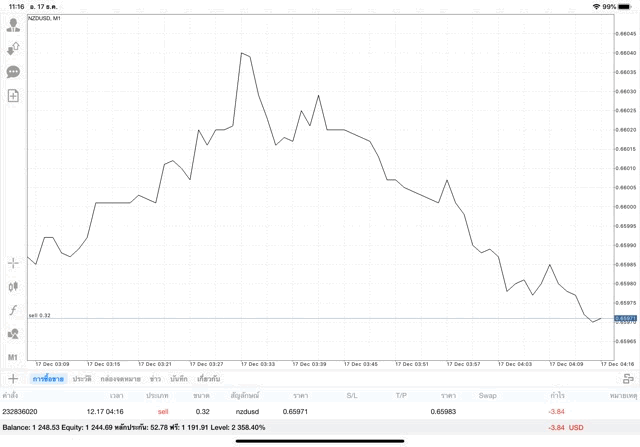Tap the plus icon beside the tabs
640x447 pixels.
[13, 379]
